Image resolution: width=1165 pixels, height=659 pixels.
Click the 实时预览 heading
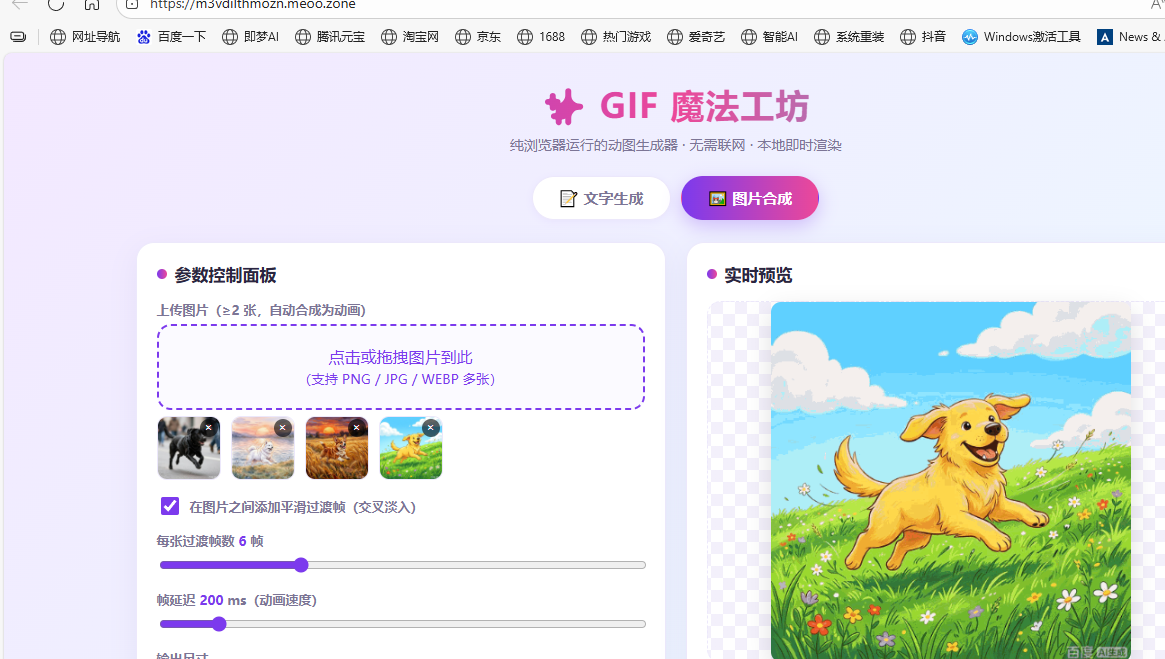(x=758, y=275)
